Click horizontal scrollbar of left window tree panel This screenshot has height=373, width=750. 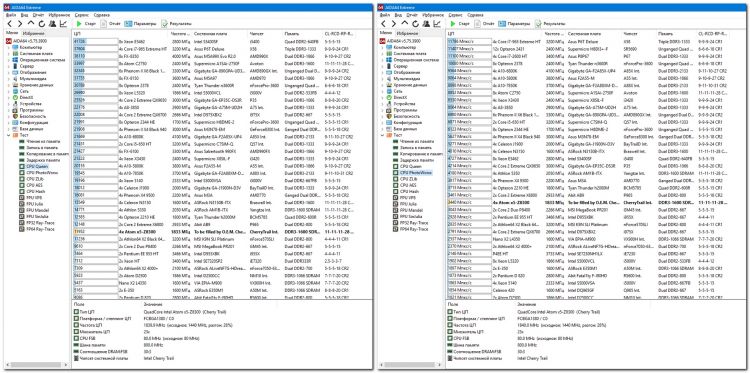[36, 365]
